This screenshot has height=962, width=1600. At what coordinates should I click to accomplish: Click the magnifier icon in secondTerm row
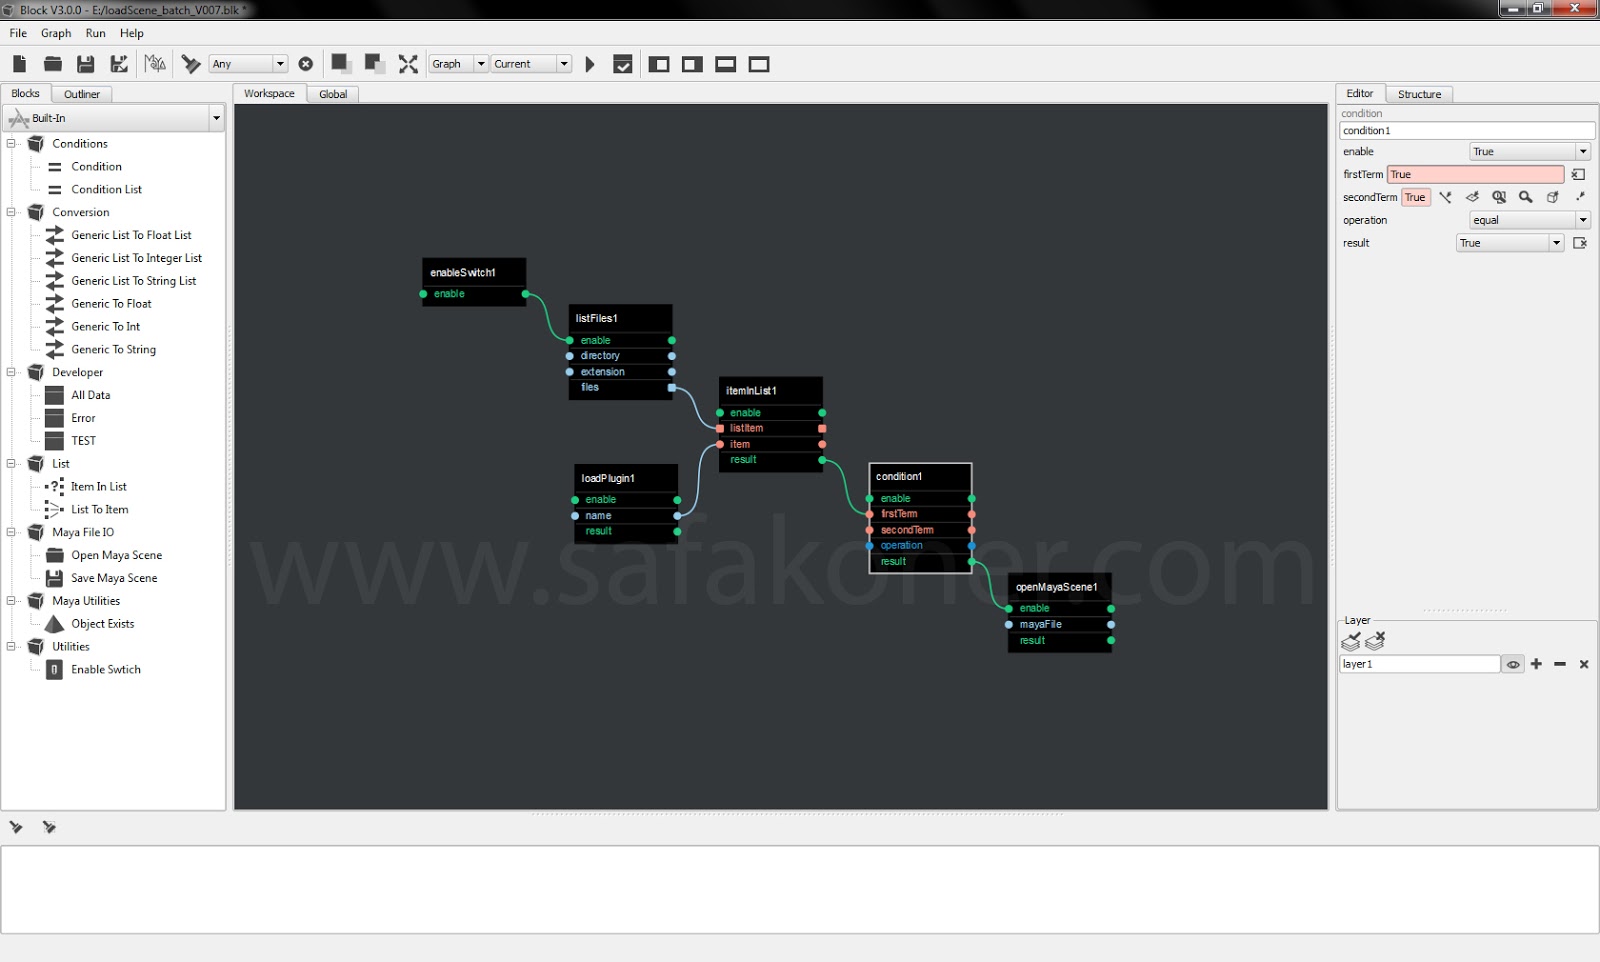coord(1526,197)
